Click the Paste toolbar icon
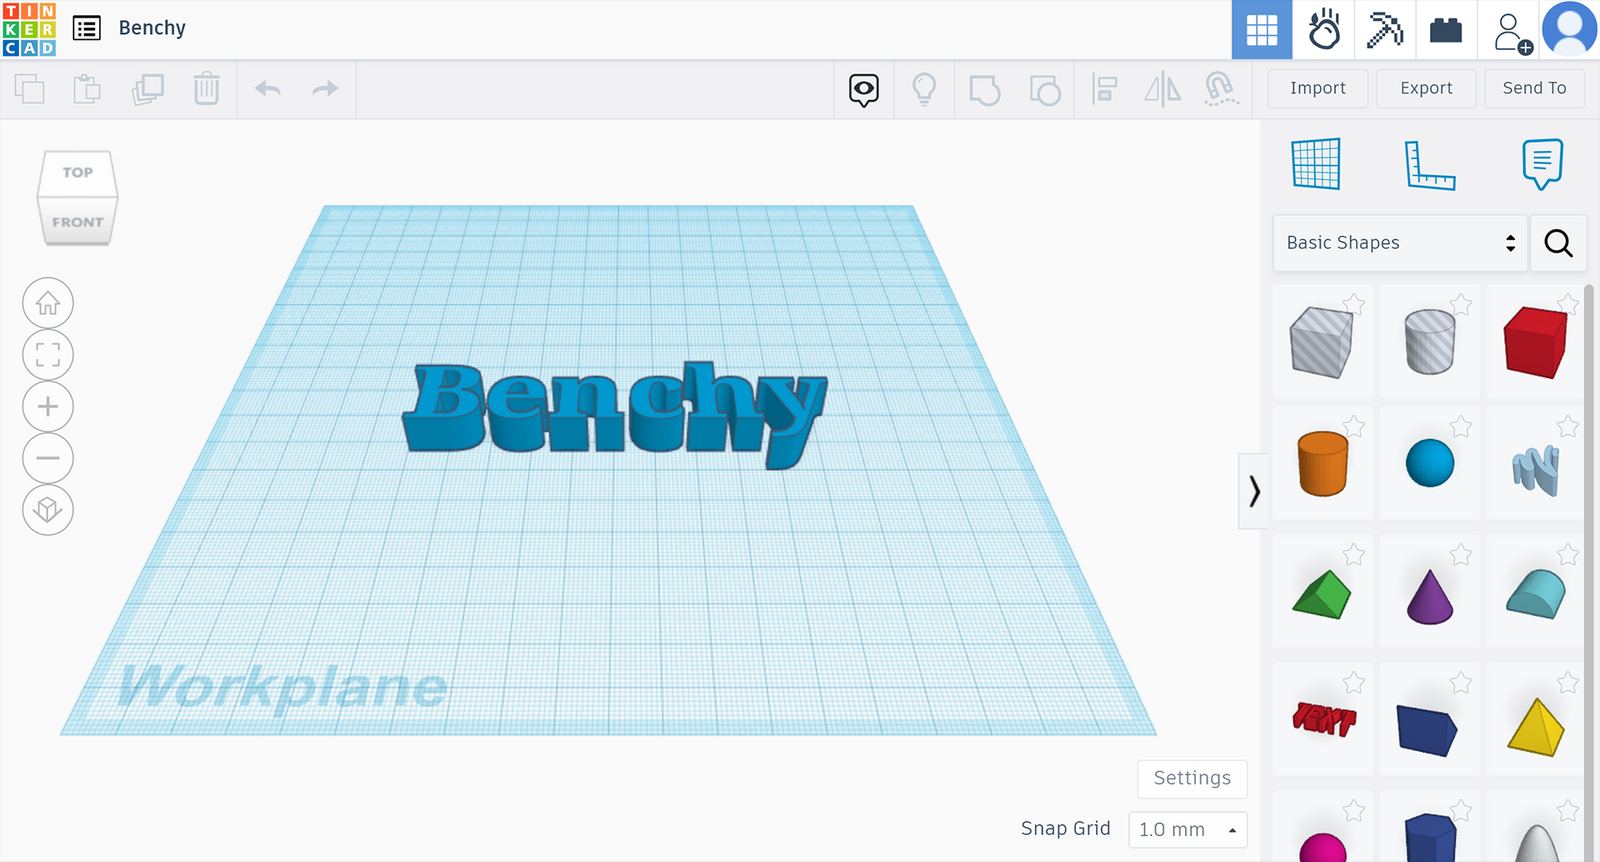Screen dimensions: 1600x862 pyautogui.click(x=88, y=89)
